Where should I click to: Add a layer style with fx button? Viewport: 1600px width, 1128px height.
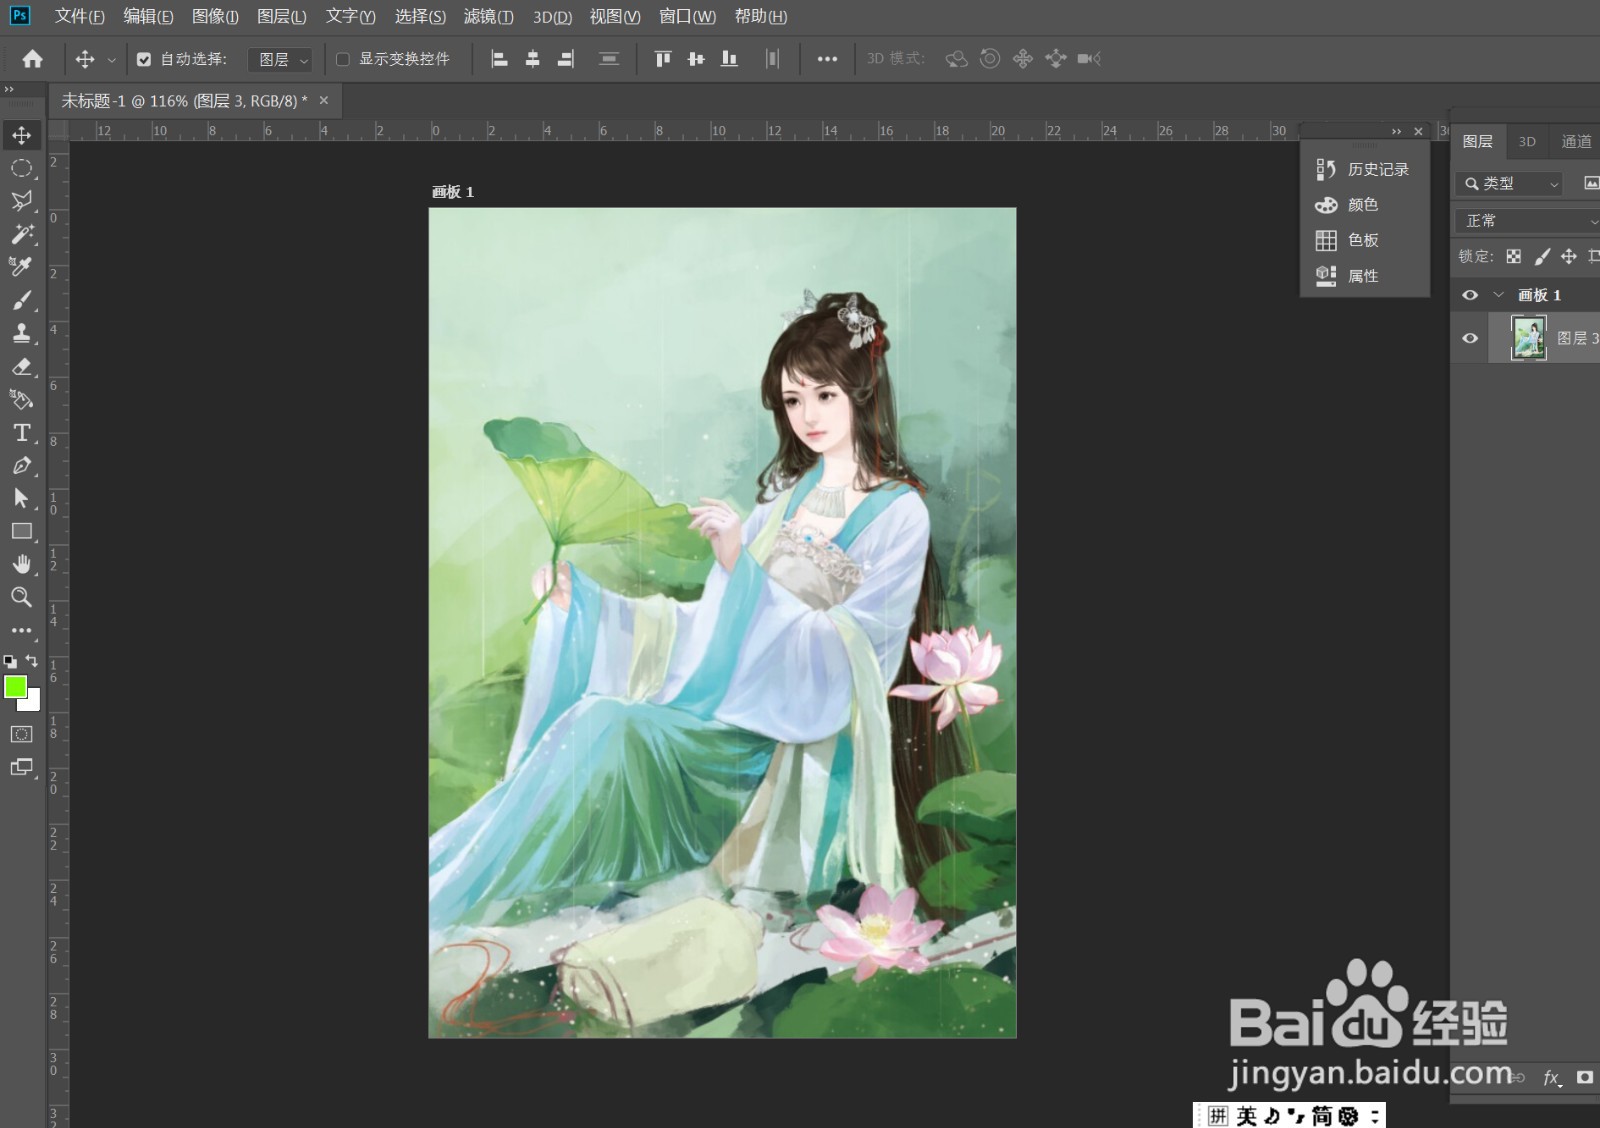click(1552, 1077)
